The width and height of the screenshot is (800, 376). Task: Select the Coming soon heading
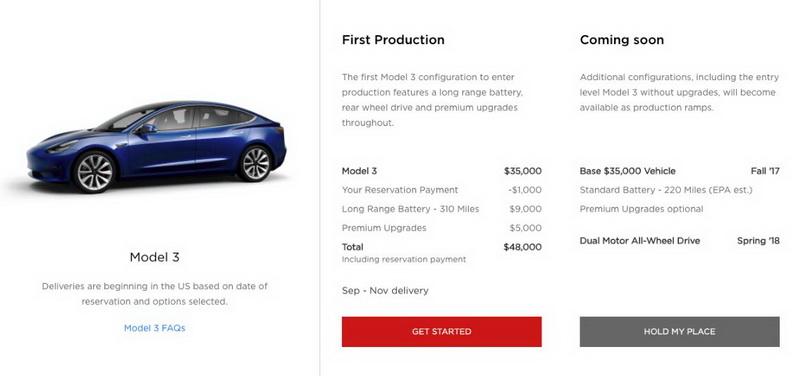621,40
